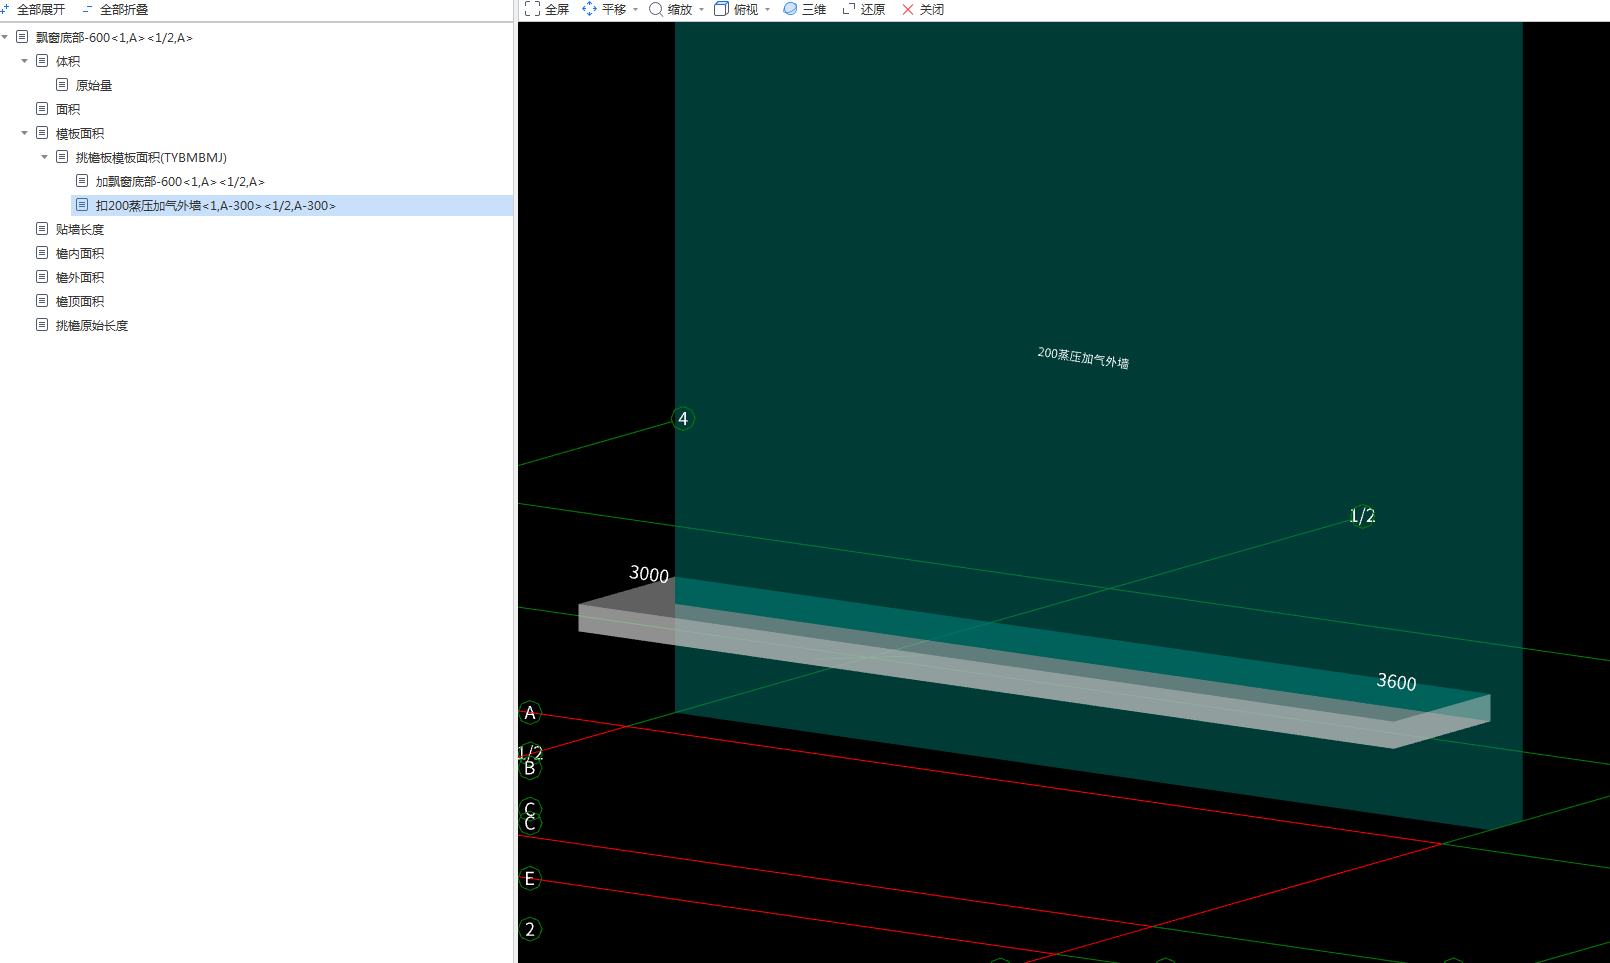Click the 俯视 top view icon

pyautogui.click(x=721, y=9)
